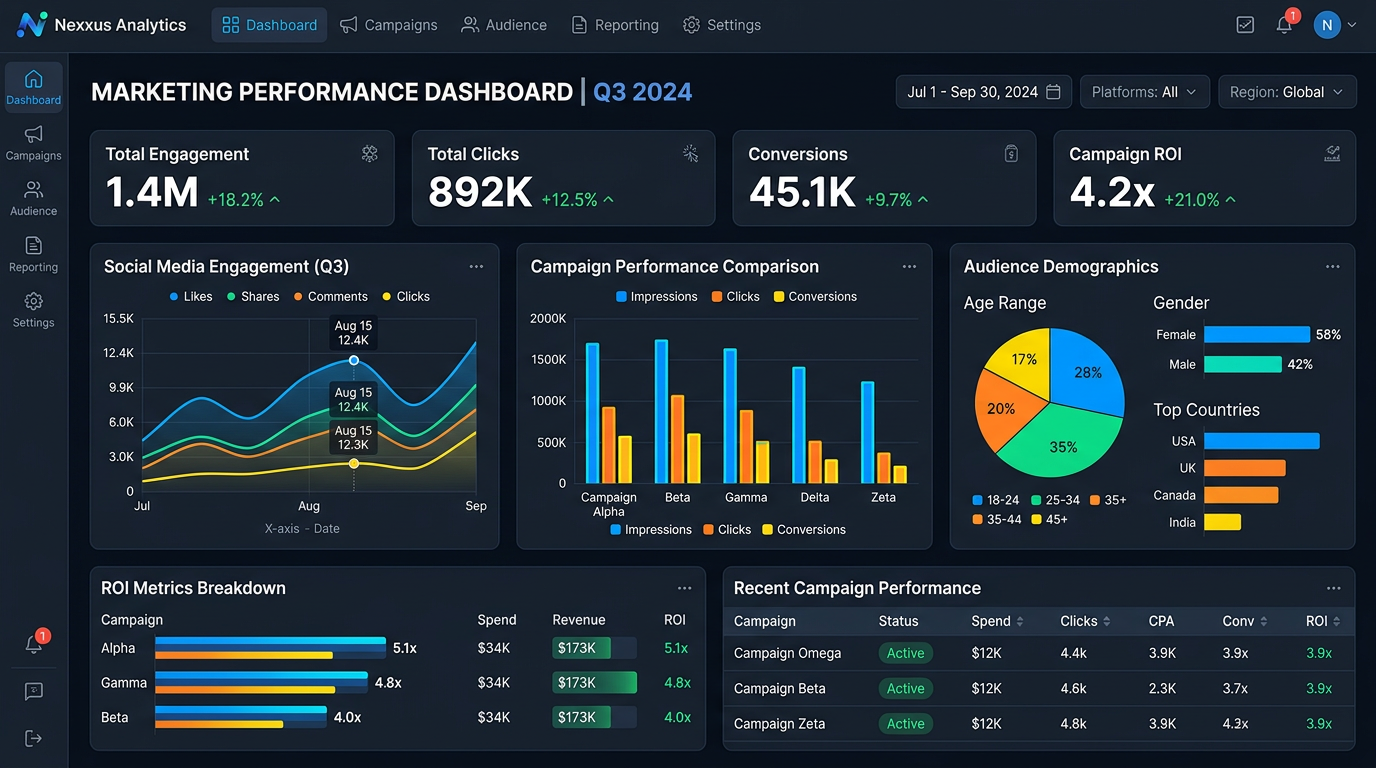This screenshot has width=1376, height=768.
Task: Open the chat feedback icon in sidebar
Action: click(33, 691)
